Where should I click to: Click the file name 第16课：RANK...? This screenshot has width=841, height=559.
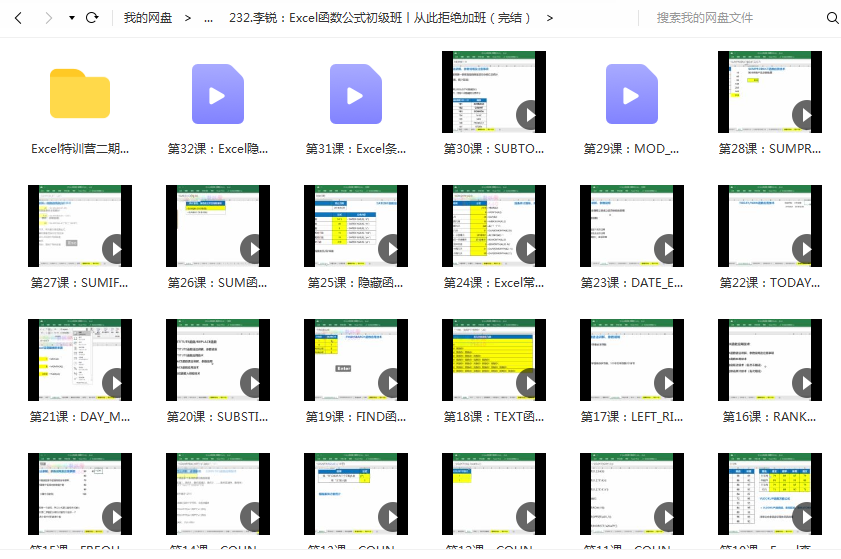pos(770,417)
